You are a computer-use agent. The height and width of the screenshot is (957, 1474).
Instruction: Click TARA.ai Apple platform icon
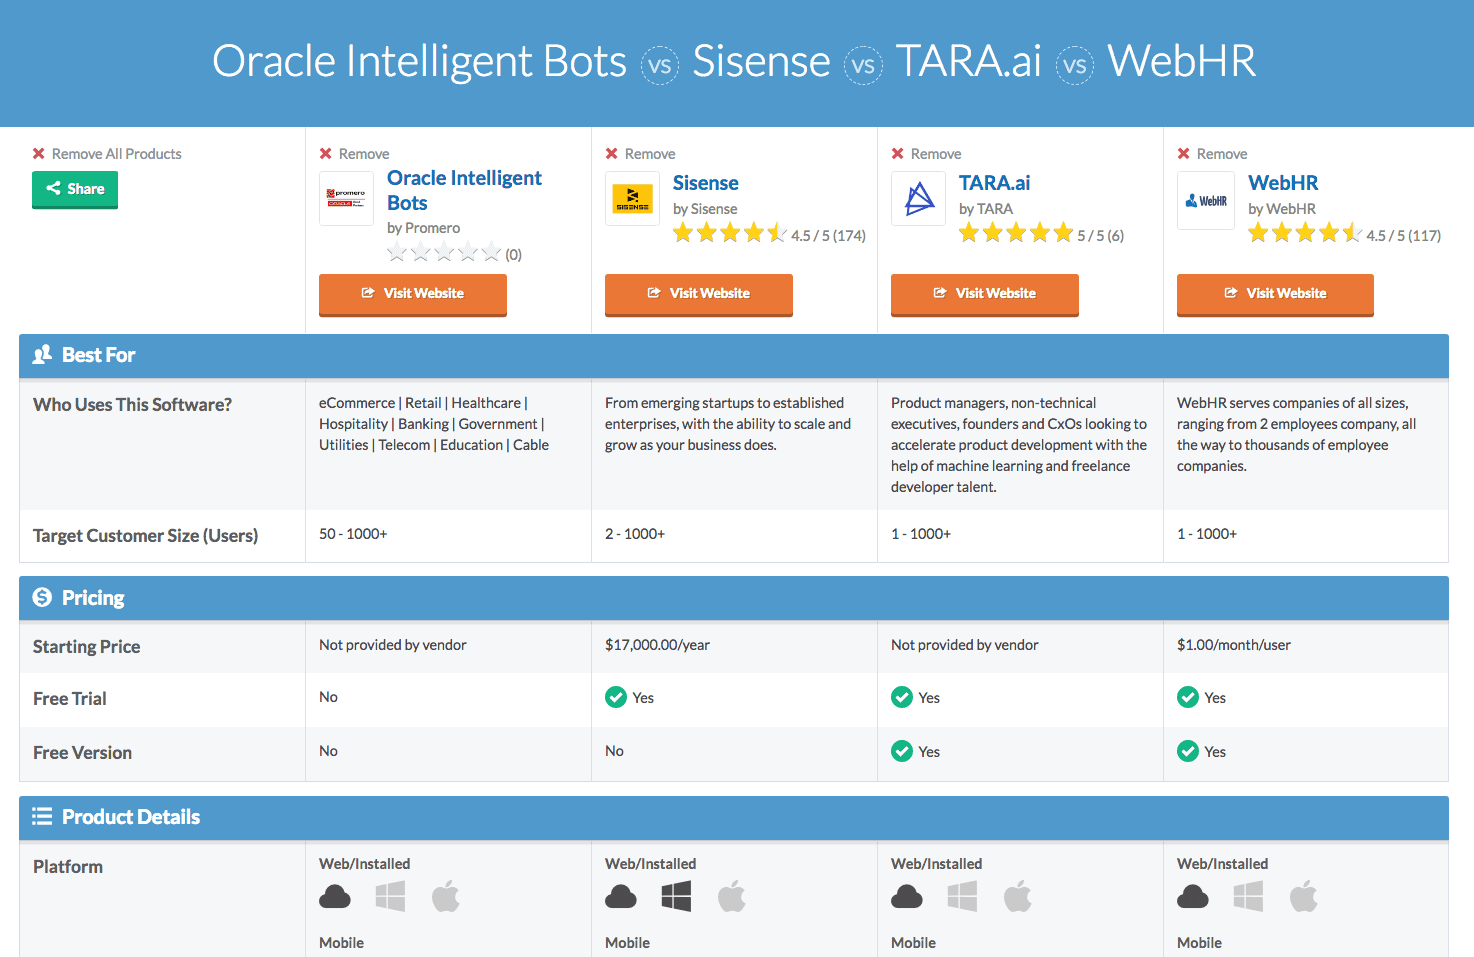pyautogui.click(x=1018, y=896)
